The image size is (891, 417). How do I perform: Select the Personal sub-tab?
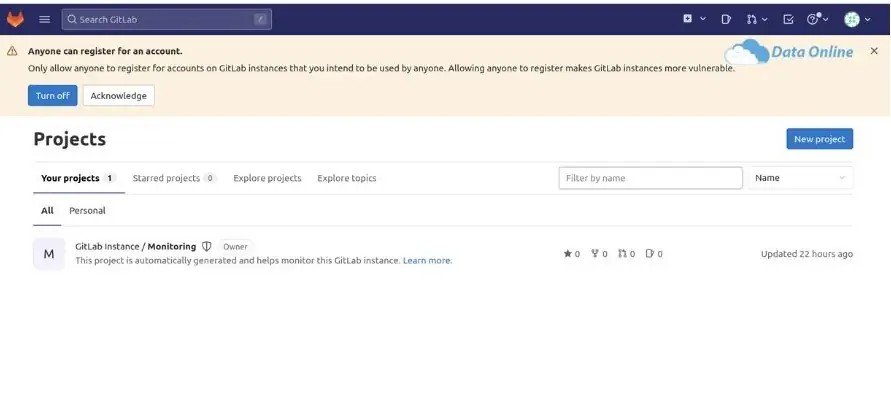[x=88, y=211]
